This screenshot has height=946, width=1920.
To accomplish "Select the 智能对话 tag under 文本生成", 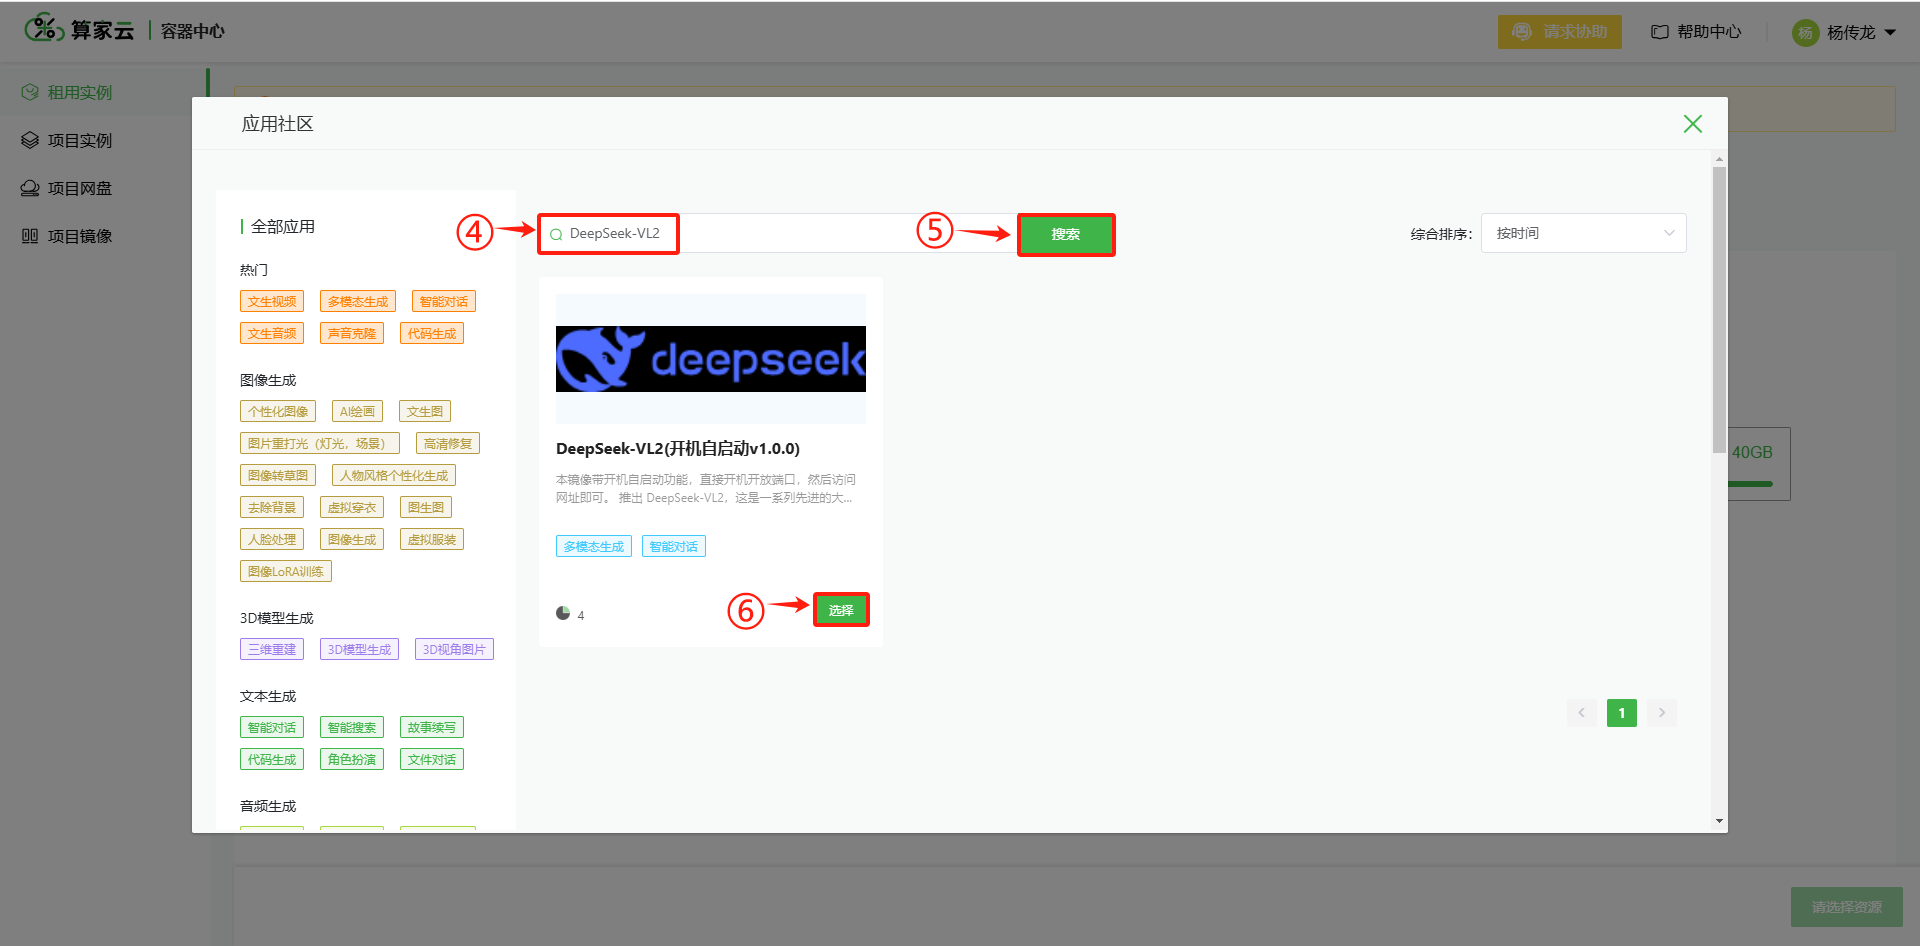I will (x=272, y=728).
